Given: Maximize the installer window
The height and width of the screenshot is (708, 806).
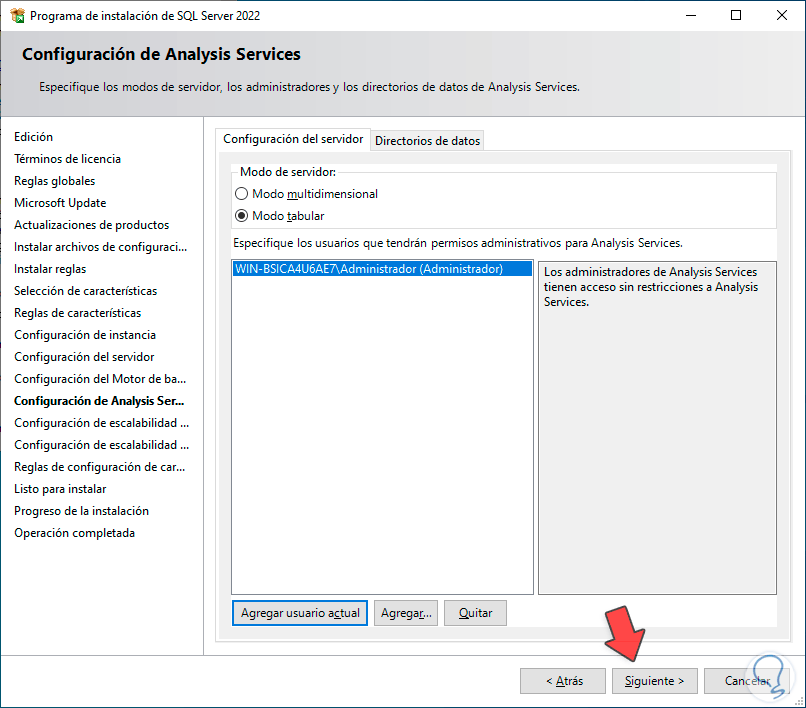Looking at the screenshot, I should point(736,15).
